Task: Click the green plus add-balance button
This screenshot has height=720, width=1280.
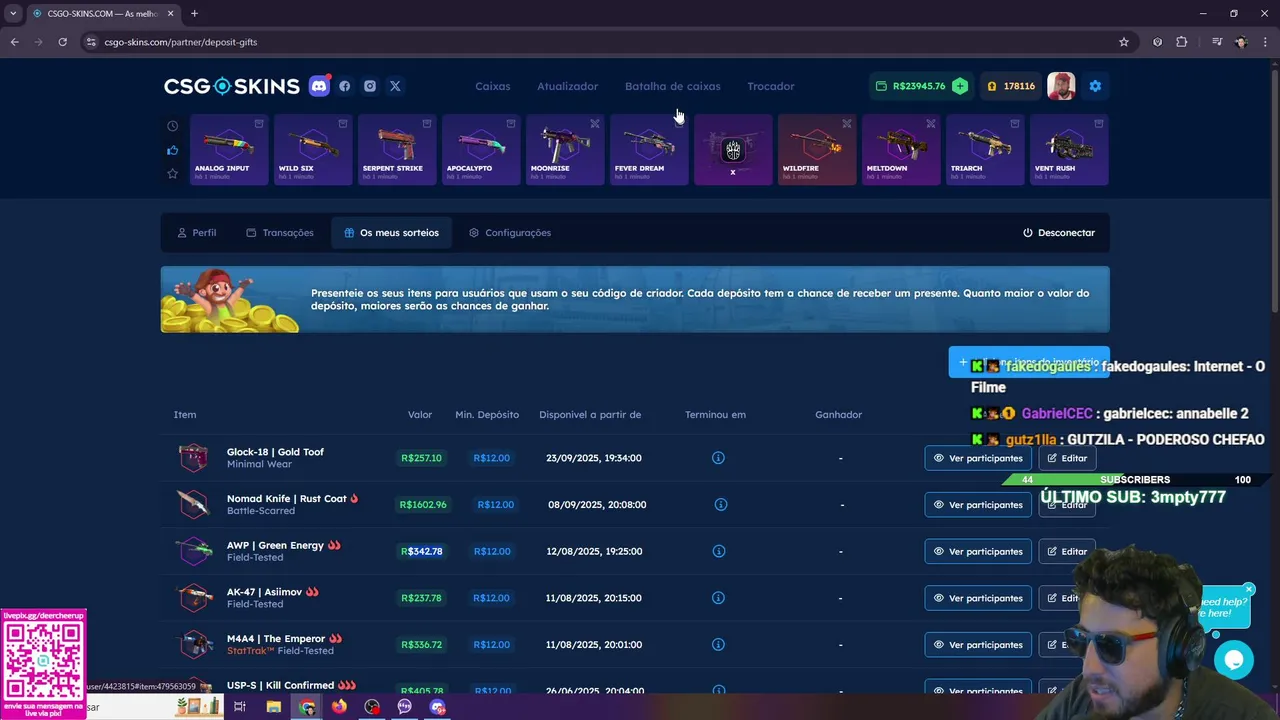Action: point(960,86)
